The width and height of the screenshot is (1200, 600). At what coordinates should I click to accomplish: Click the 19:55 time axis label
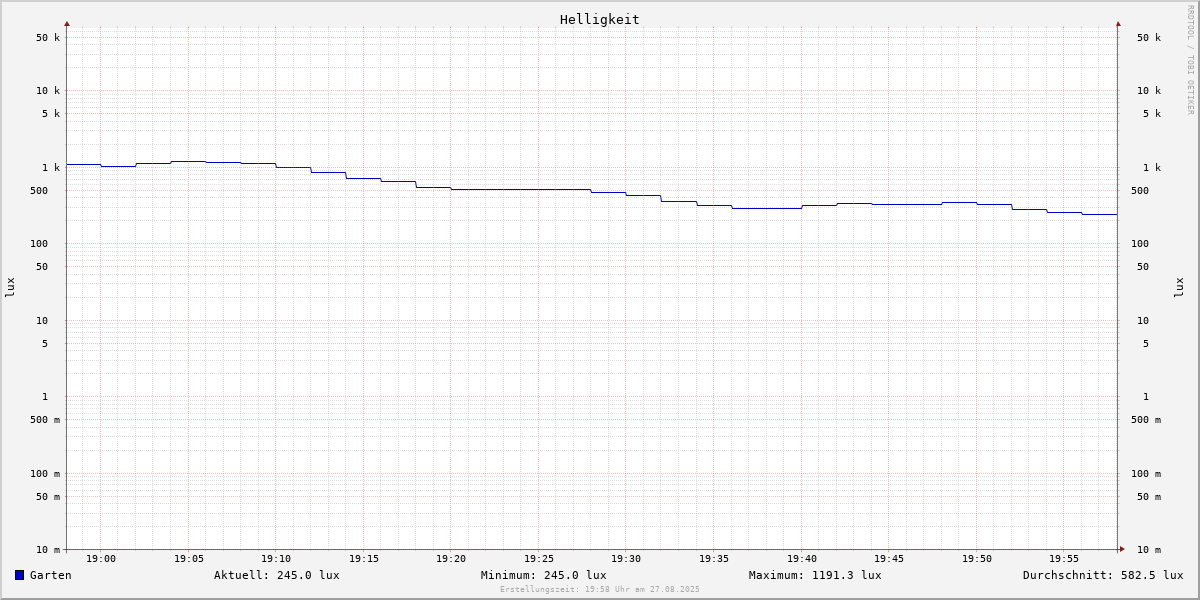1064,559
